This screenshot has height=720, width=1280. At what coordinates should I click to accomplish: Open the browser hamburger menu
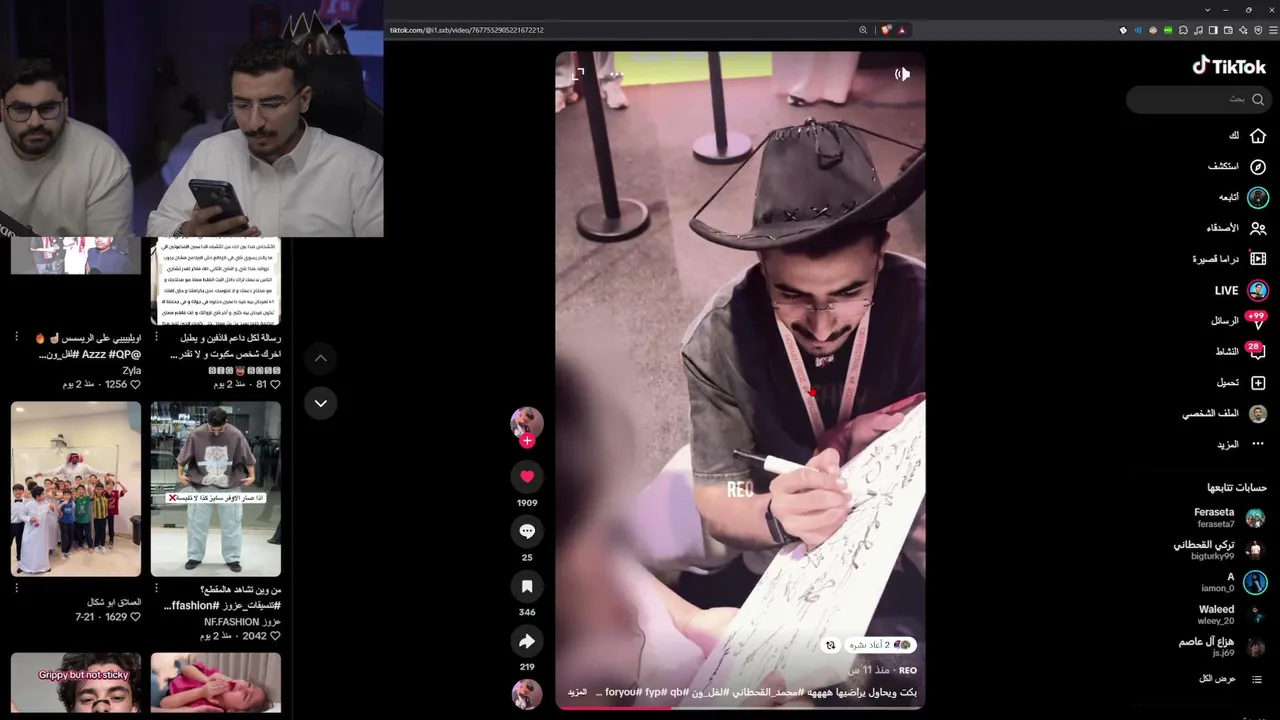click(1272, 30)
